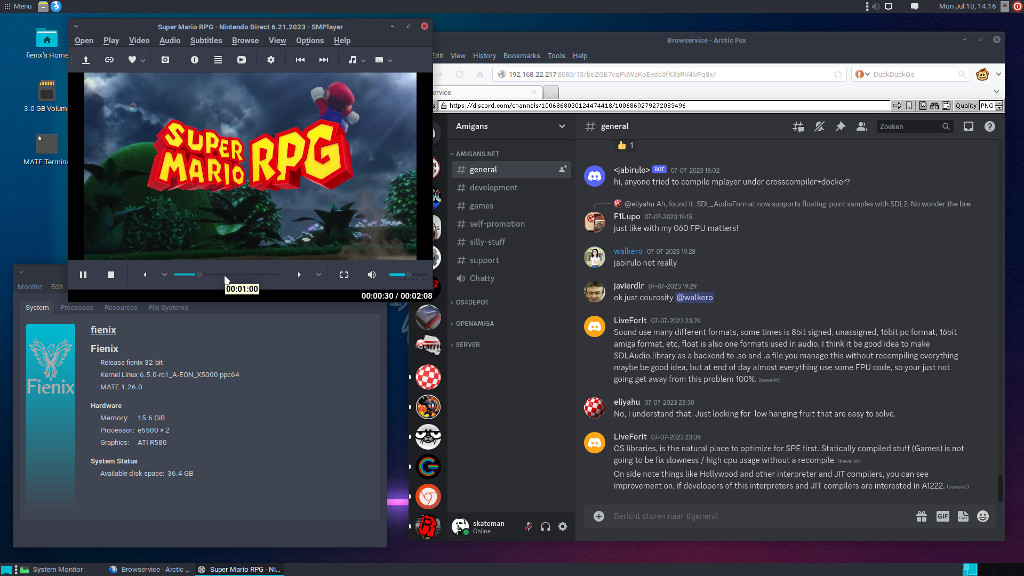The width and height of the screenshot is (1024, 576).
Task: Click the thumbs up reaction in Discord
Action: point(625,145)
